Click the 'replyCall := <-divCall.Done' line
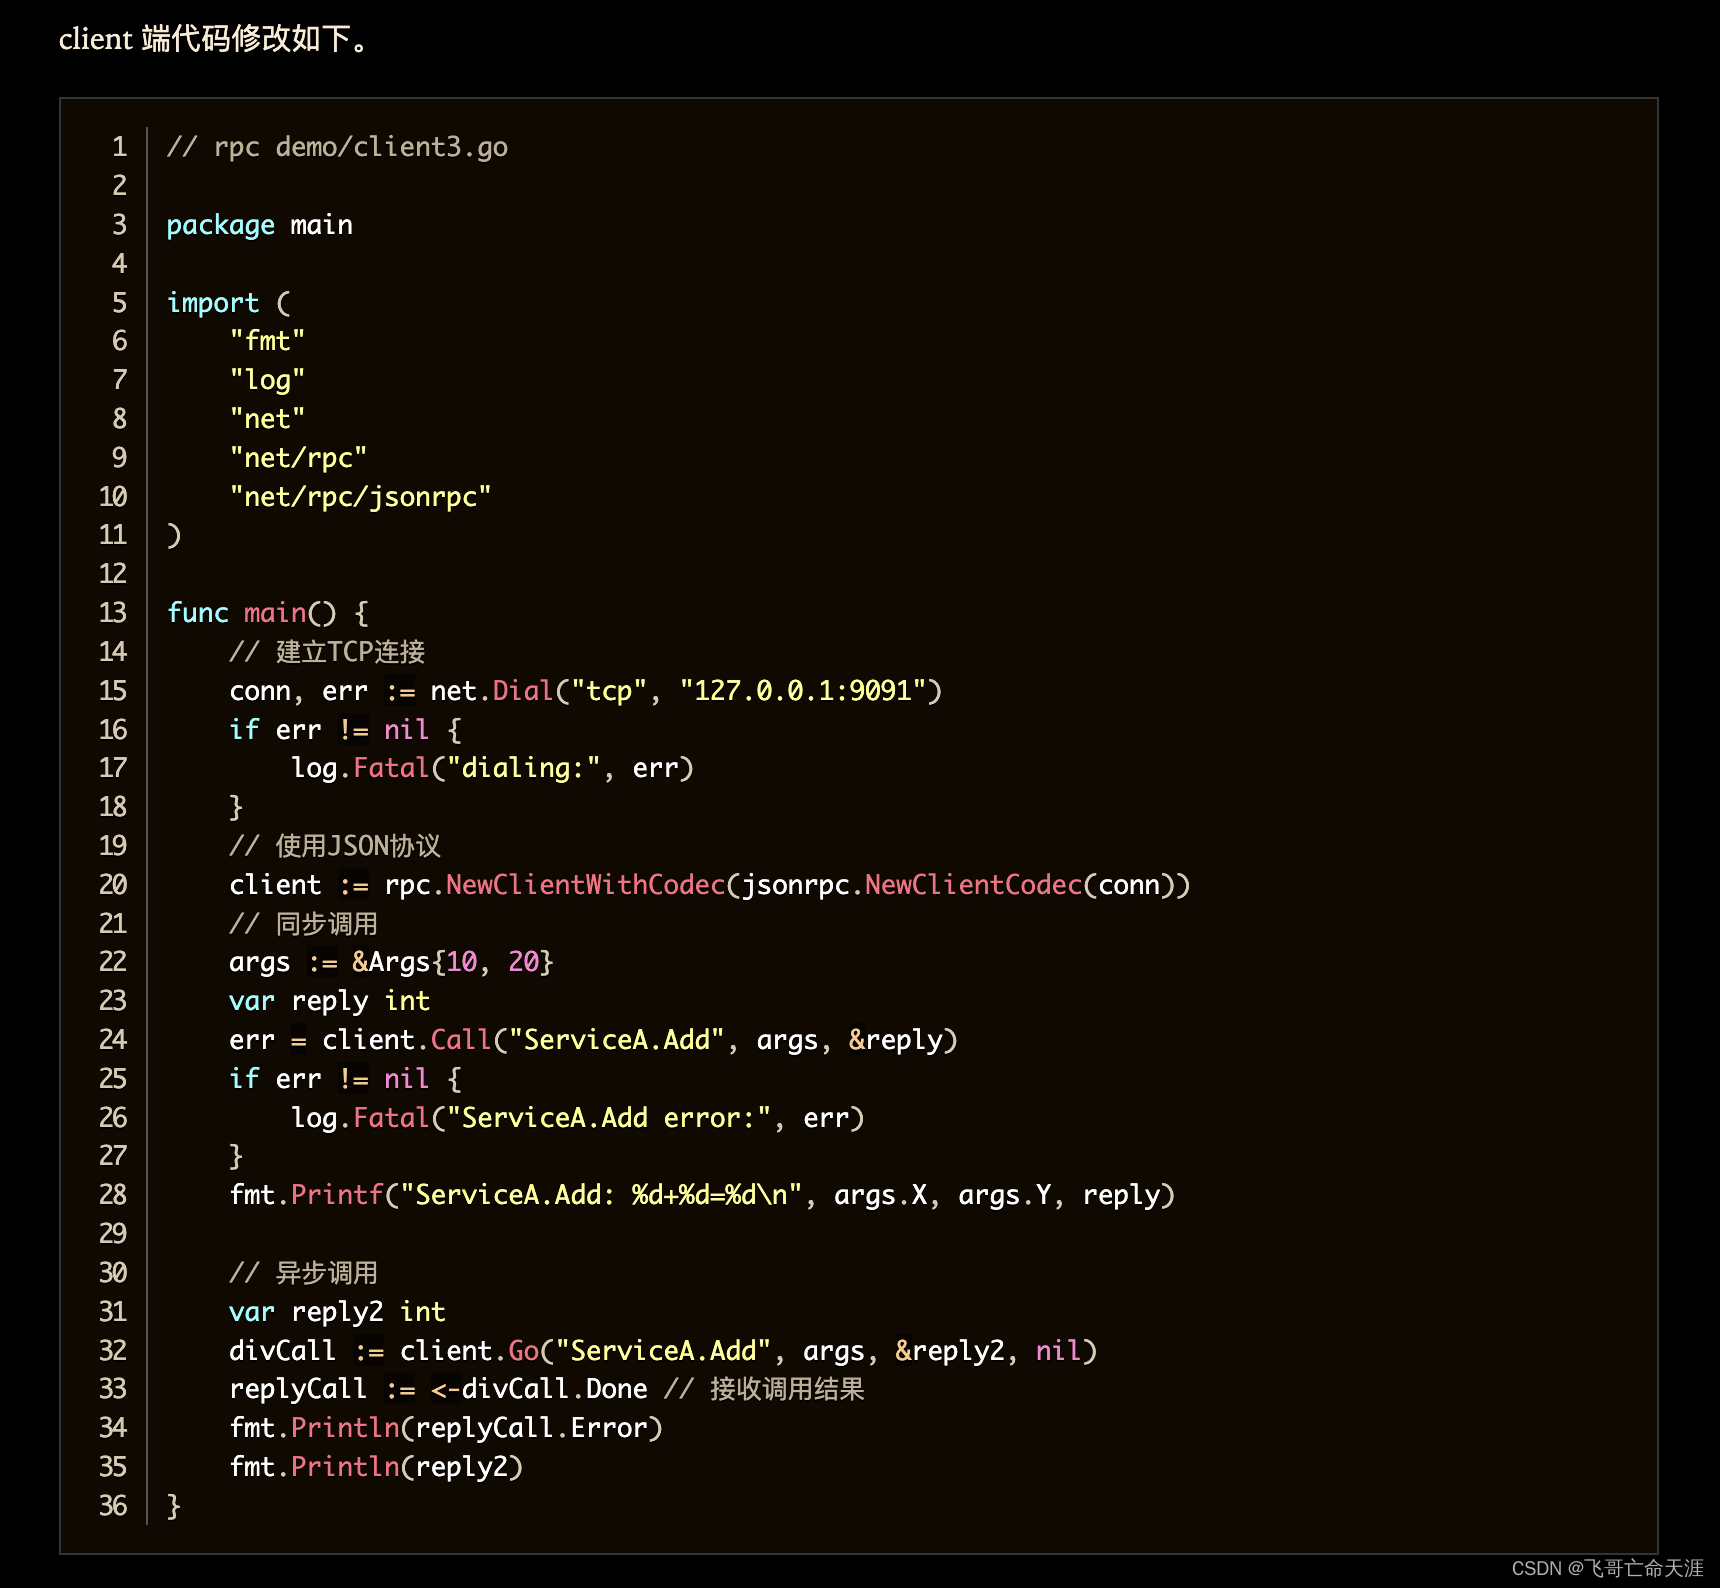 (x=547, y=1389)
